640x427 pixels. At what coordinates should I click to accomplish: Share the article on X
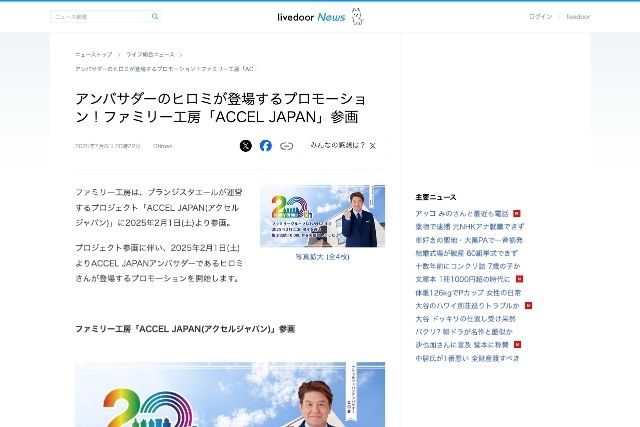pyautogui.click(x=246, y=146)
